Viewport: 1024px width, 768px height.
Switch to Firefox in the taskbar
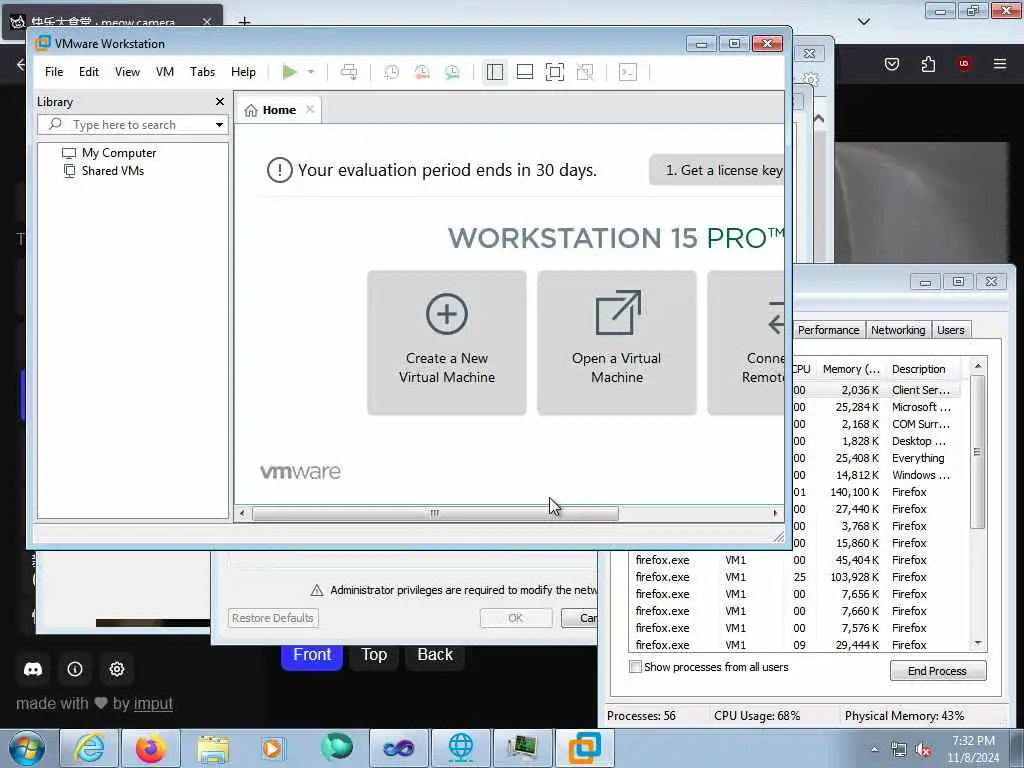[151, 748]
